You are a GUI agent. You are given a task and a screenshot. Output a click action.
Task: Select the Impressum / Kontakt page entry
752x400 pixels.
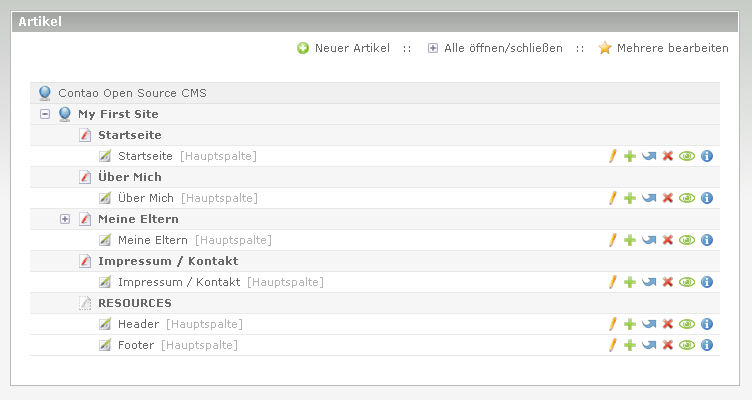tap(167, 261)
